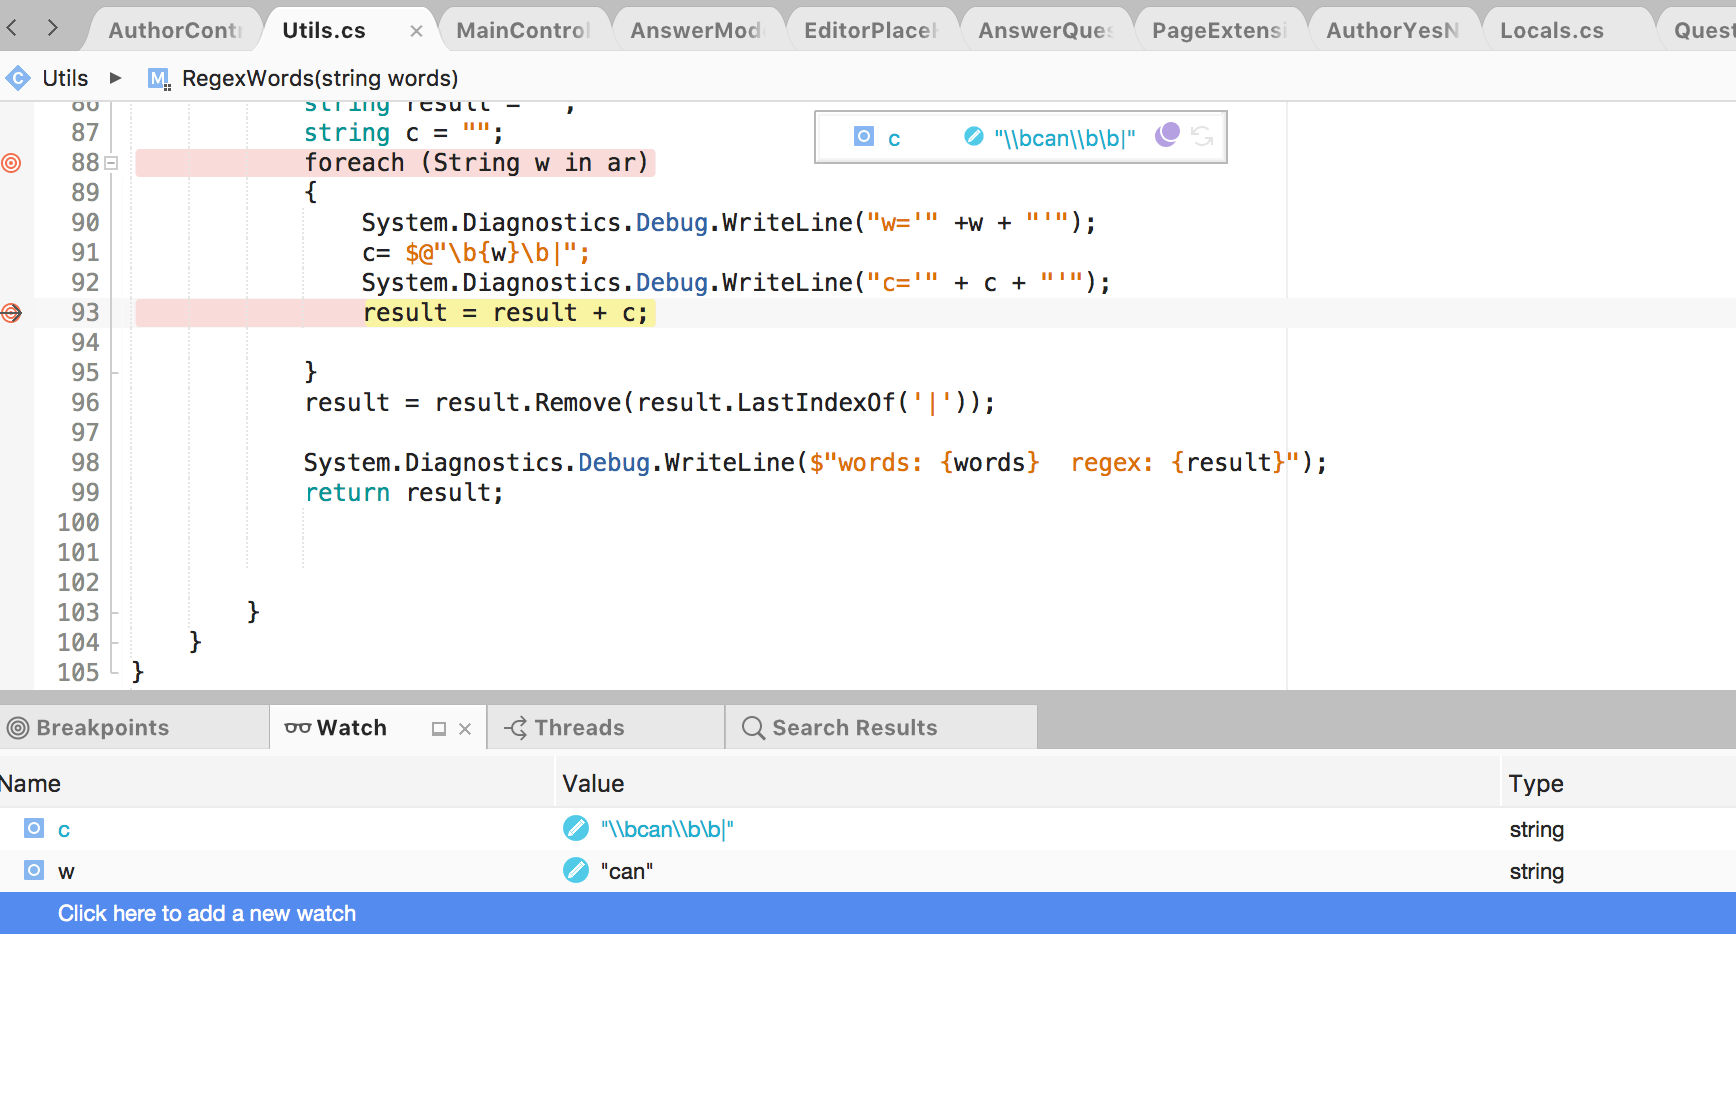Close the Utils.cs tab
1736x1094 pixels.
click(x=416, y=31)
